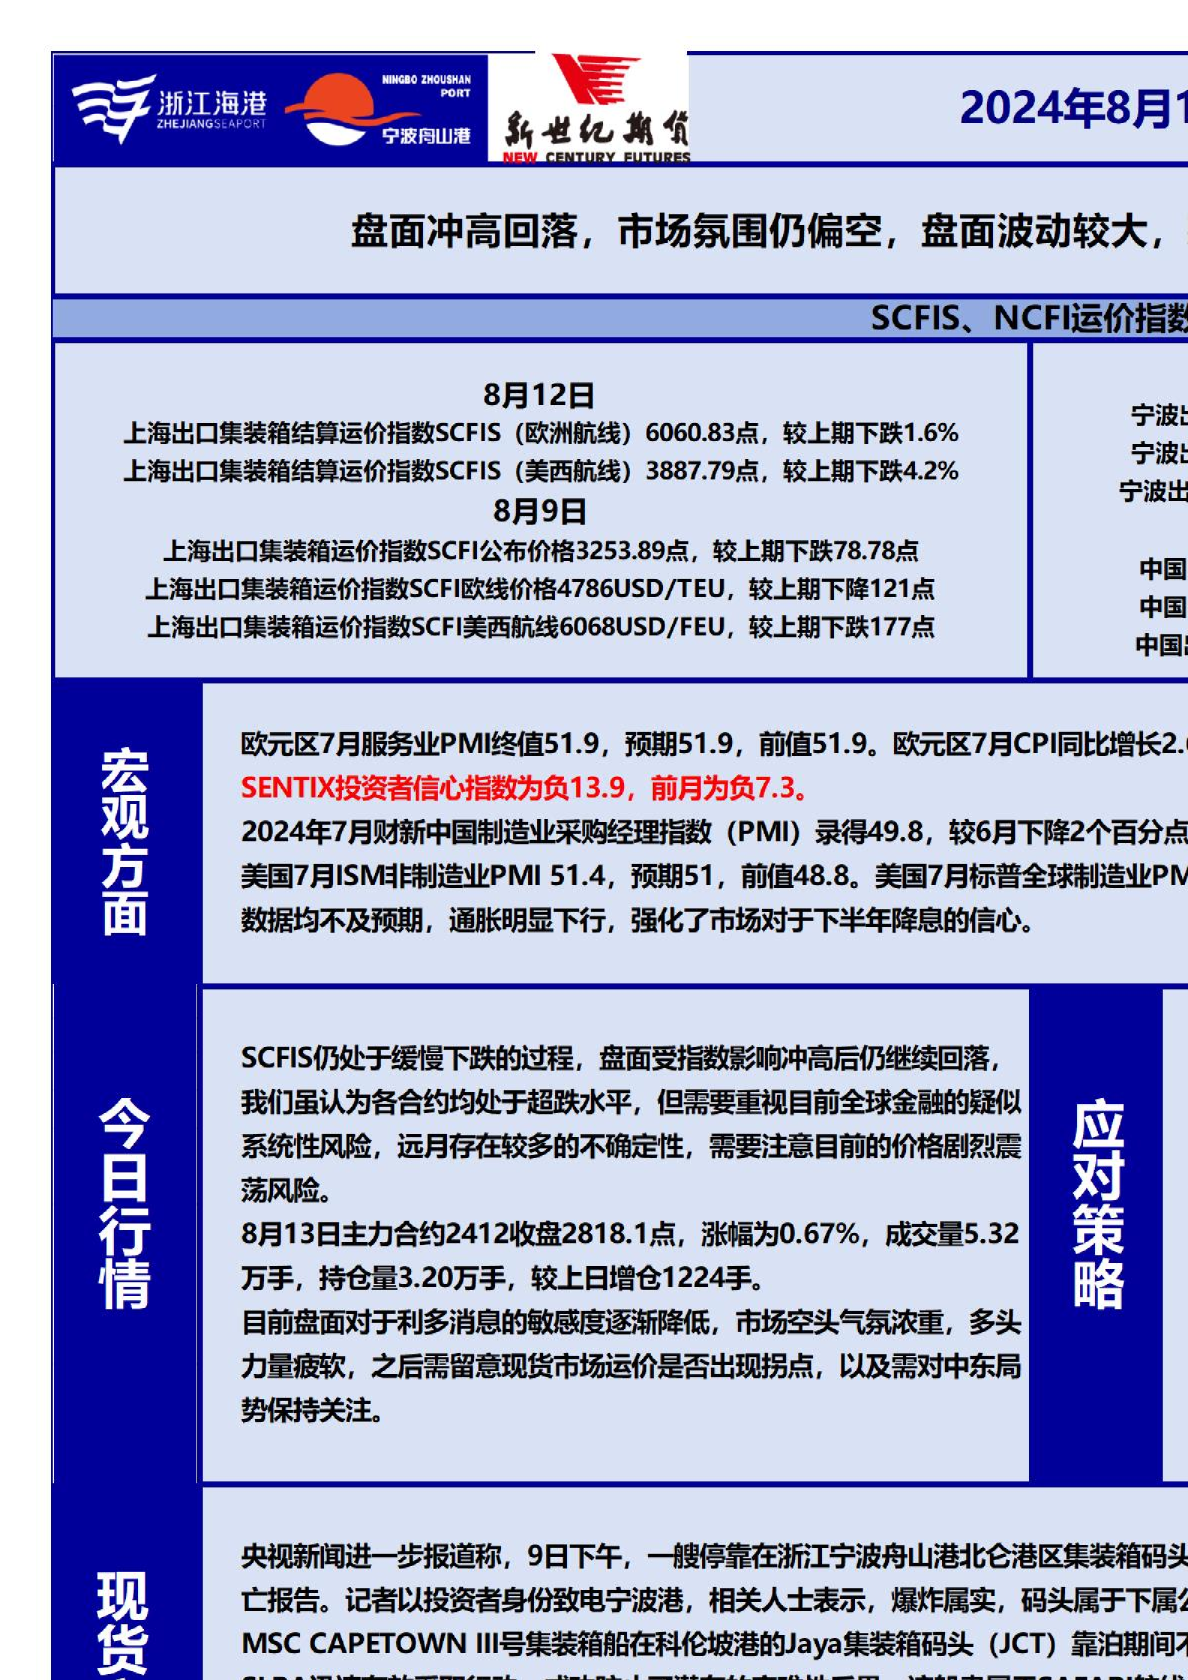Screen dimensions: 1188x1680
Task: Click the 8月12日 date heading
Action: tap(539, 395)
